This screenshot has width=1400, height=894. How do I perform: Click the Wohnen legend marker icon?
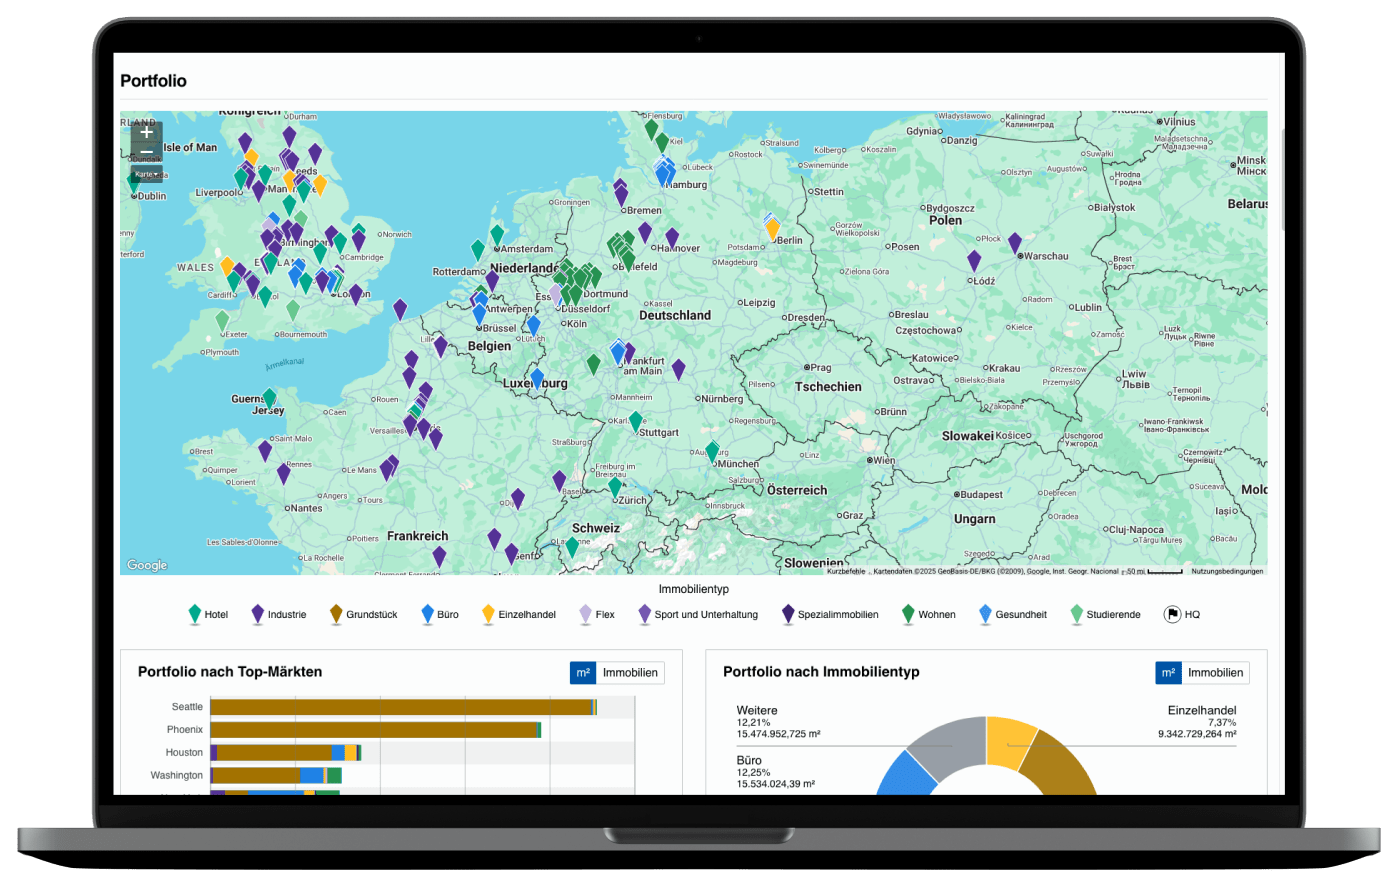(908, 615)
